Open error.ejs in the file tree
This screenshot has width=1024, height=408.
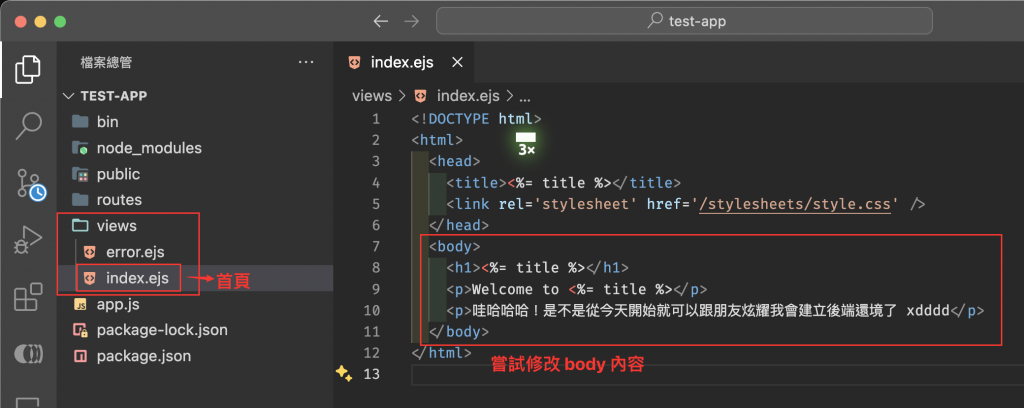tap(136, 252)
